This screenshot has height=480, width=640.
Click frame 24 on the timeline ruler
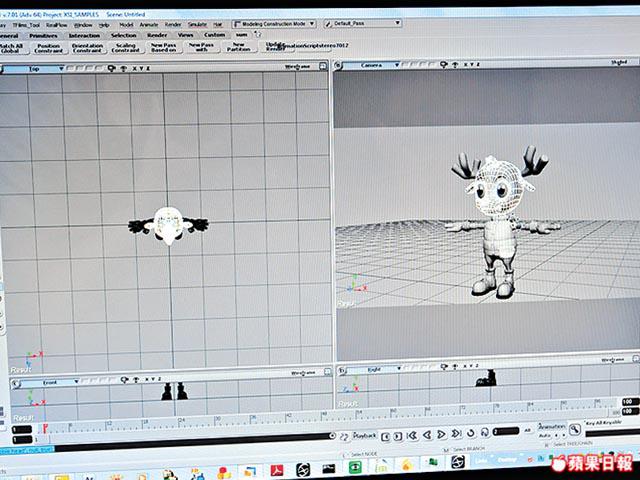181,420
